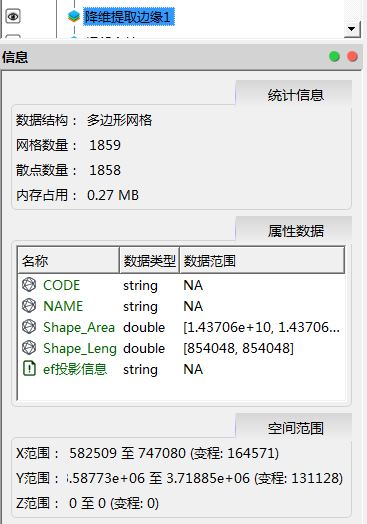Click the Shape_Area attribute icon

29,326
